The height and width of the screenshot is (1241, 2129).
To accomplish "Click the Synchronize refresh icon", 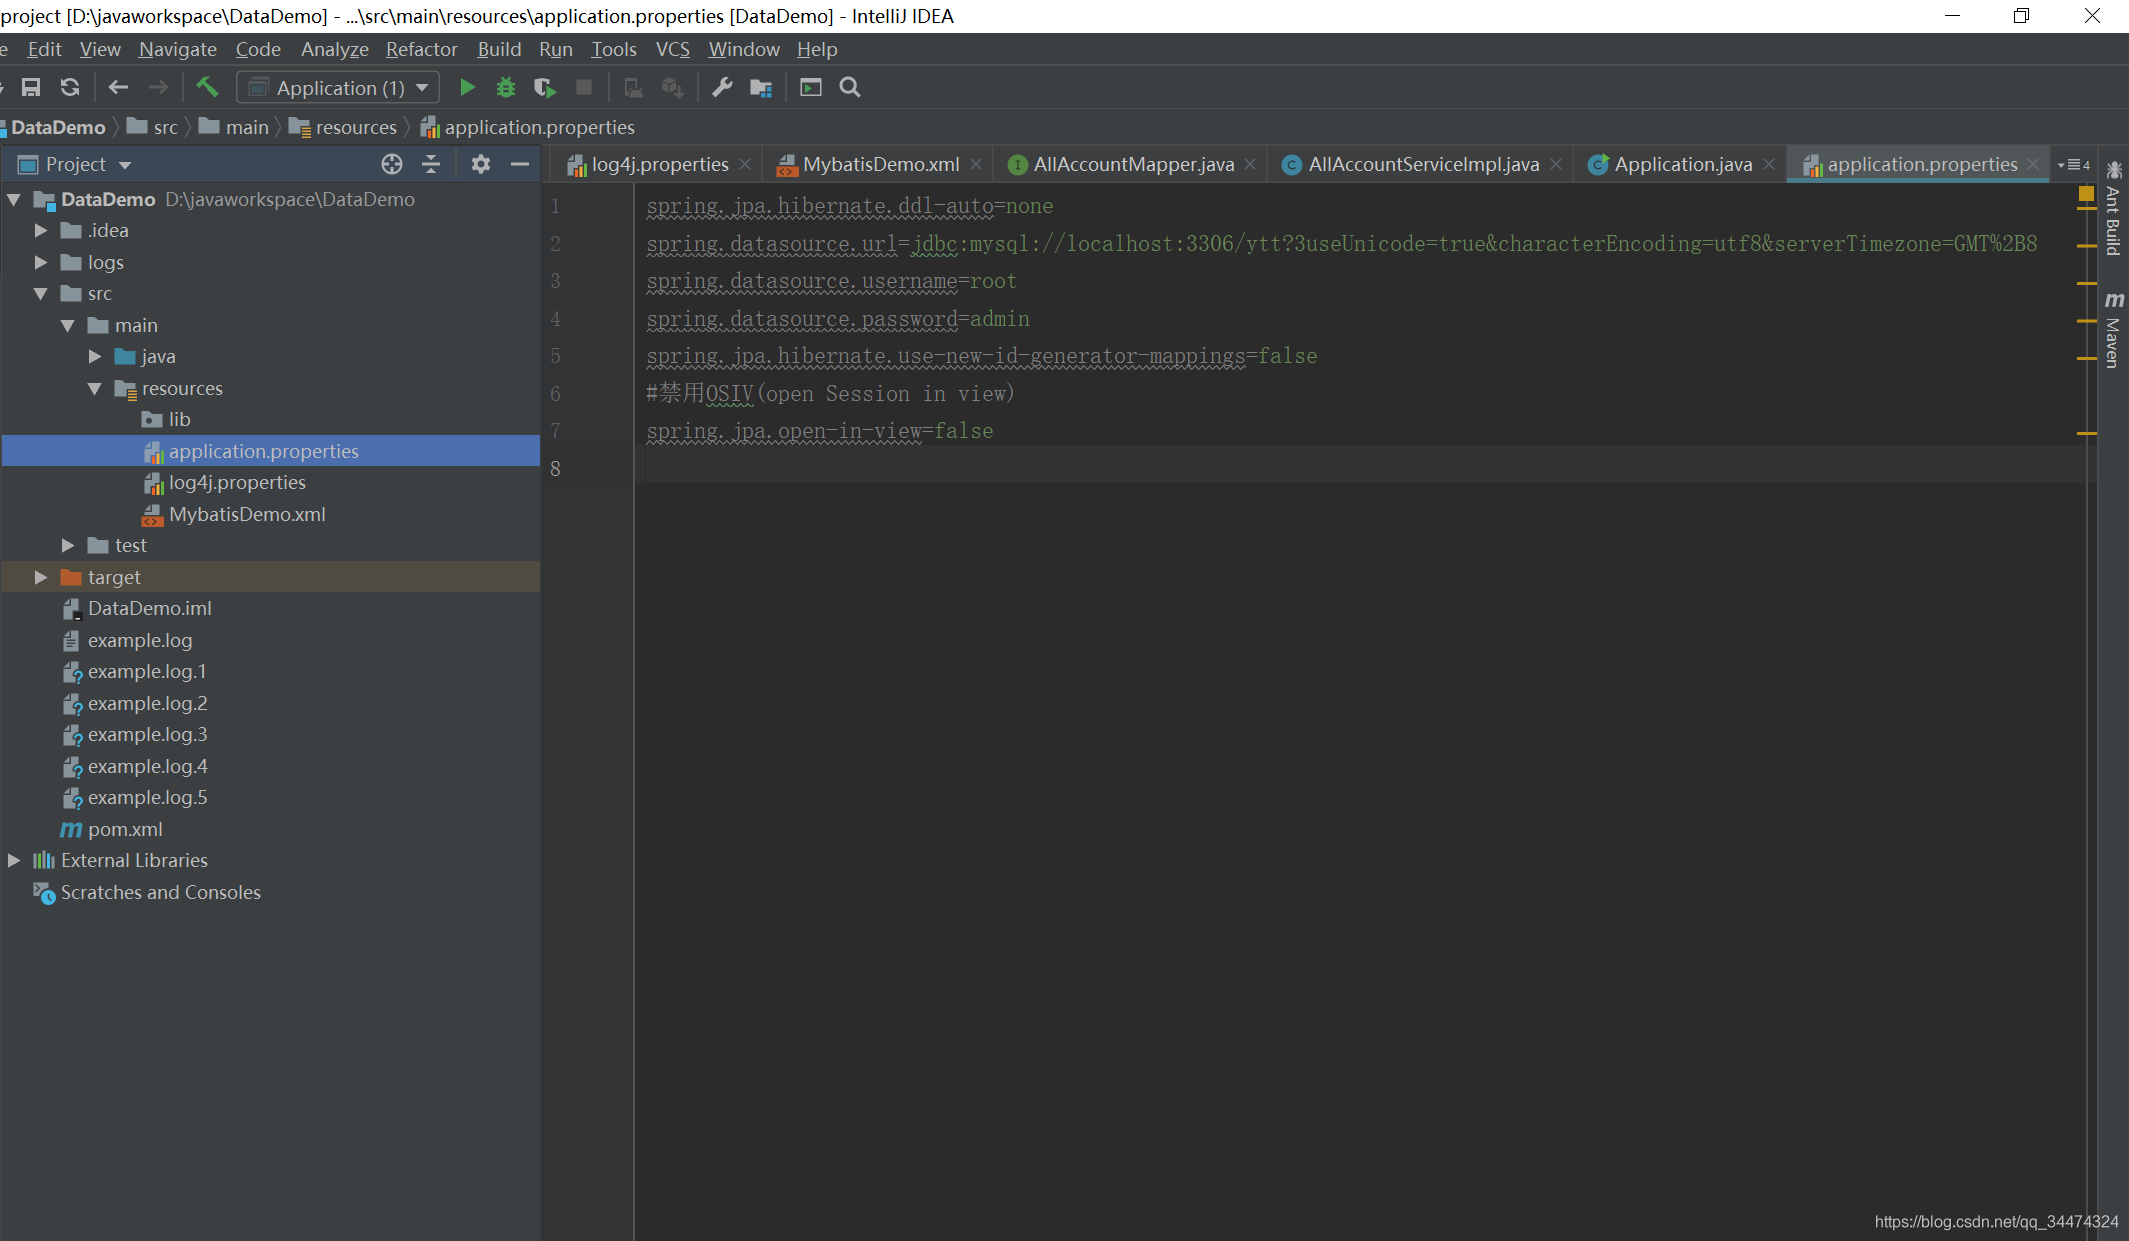I will pos(69,88).
